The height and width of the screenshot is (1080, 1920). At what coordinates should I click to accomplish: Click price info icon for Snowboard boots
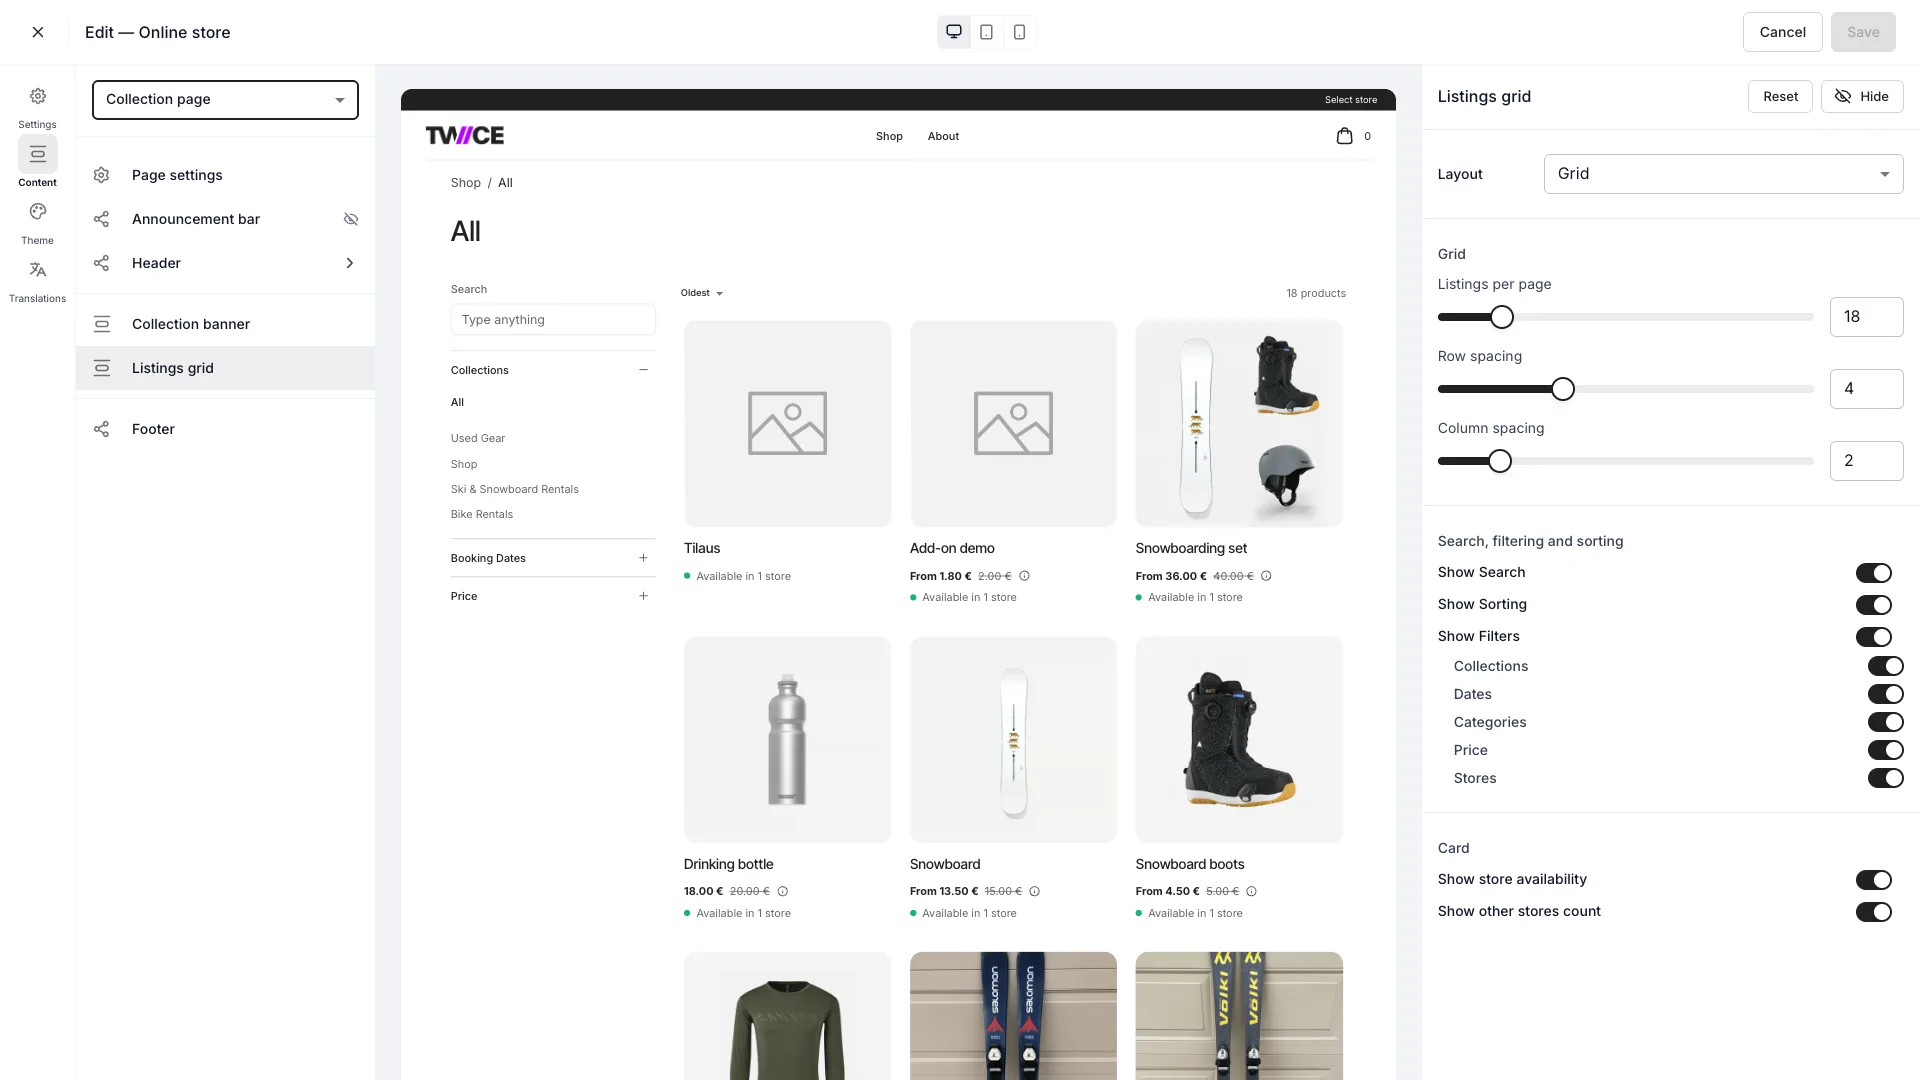click(x=1251, y=891)
